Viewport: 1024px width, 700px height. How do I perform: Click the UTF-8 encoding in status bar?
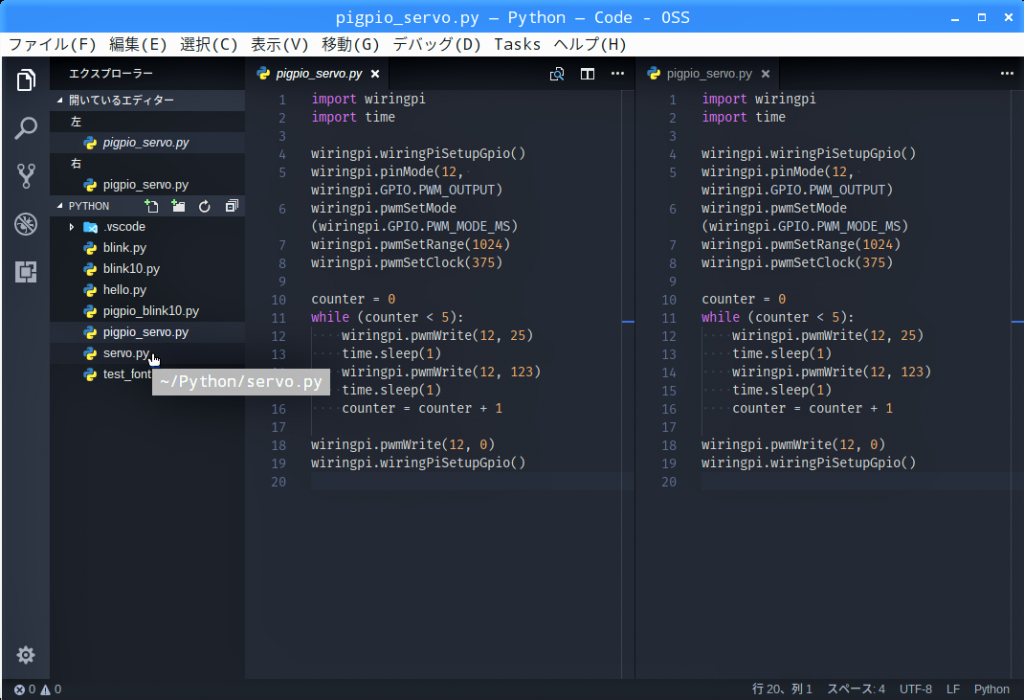[915, 689]
